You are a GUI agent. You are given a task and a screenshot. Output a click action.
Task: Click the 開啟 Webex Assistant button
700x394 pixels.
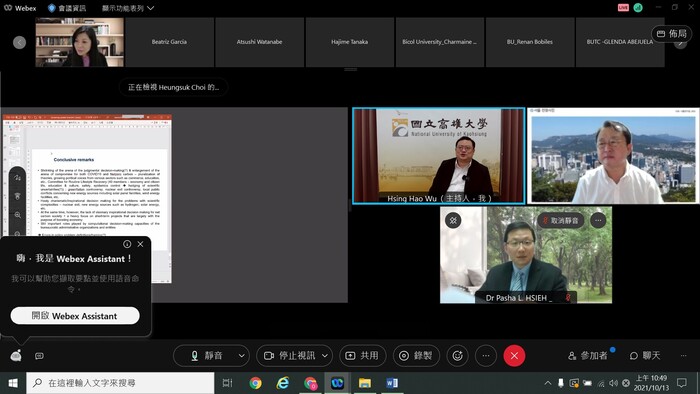(x=75, y=315)
